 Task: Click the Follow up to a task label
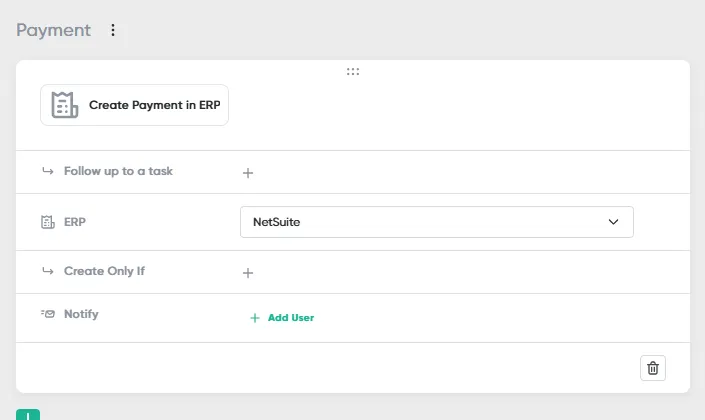coord(118,171)
